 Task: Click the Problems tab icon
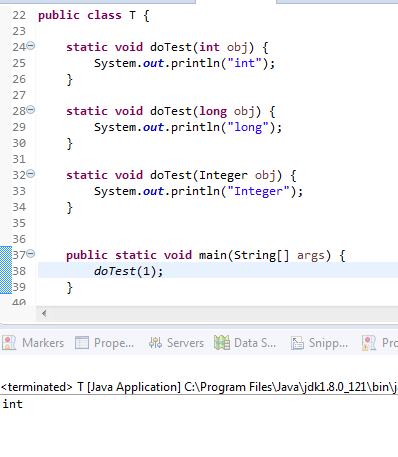click(x=369, y=343)
